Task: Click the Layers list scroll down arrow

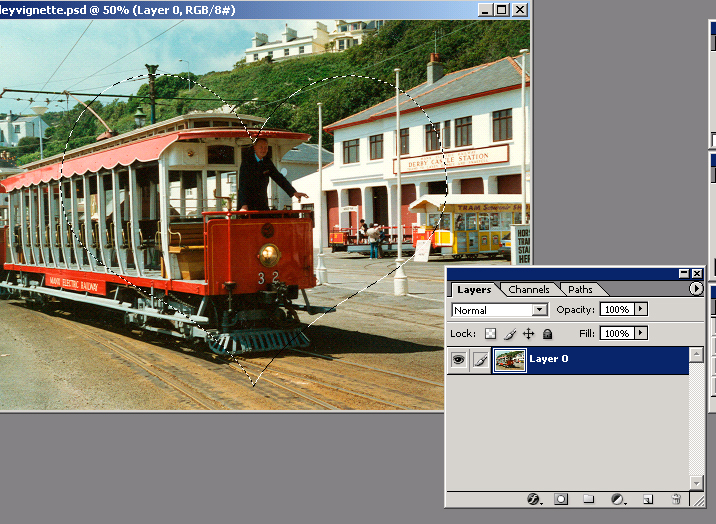Action: (x=696, y=482)
